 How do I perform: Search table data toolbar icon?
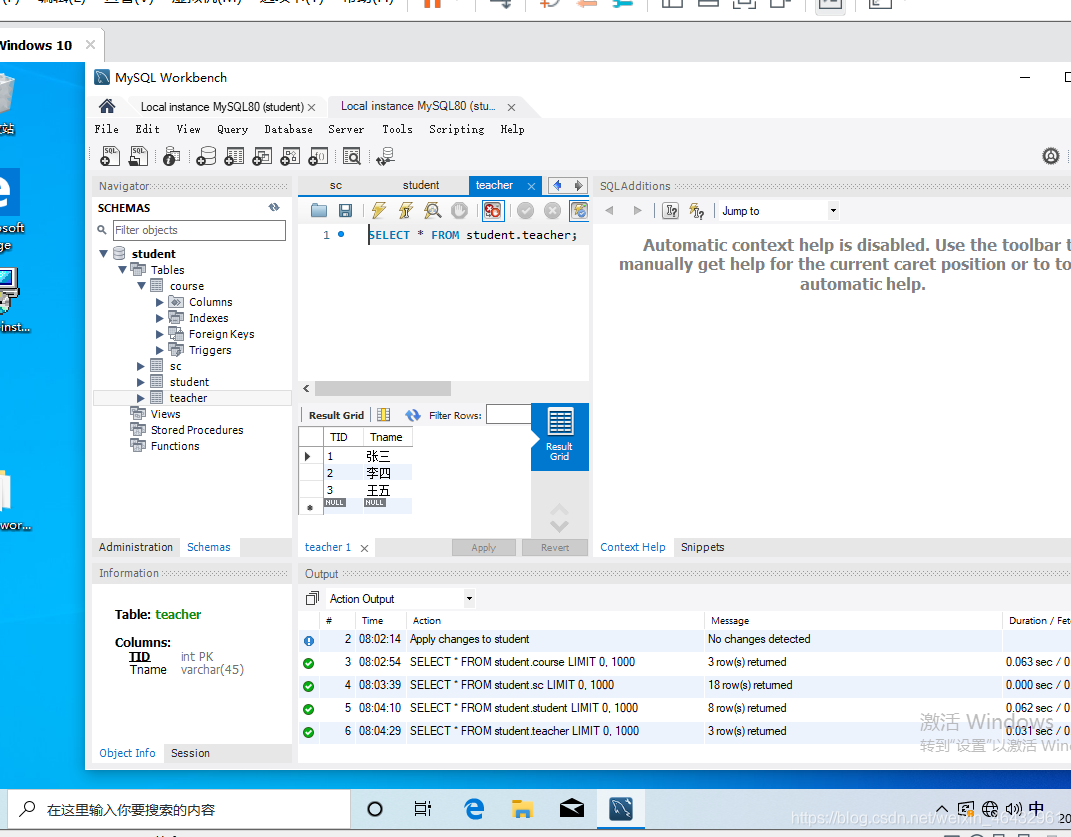pos(352,156)
